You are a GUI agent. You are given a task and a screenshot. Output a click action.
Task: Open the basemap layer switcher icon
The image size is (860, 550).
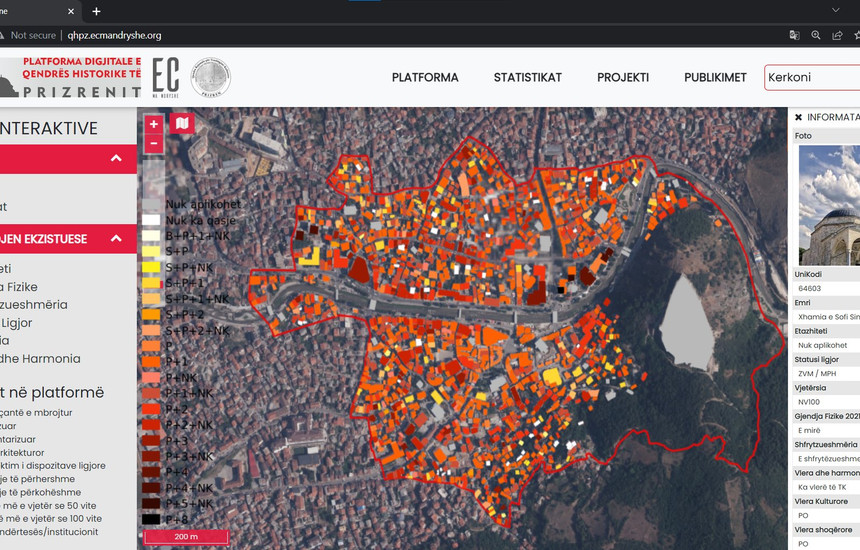[182, 124]
